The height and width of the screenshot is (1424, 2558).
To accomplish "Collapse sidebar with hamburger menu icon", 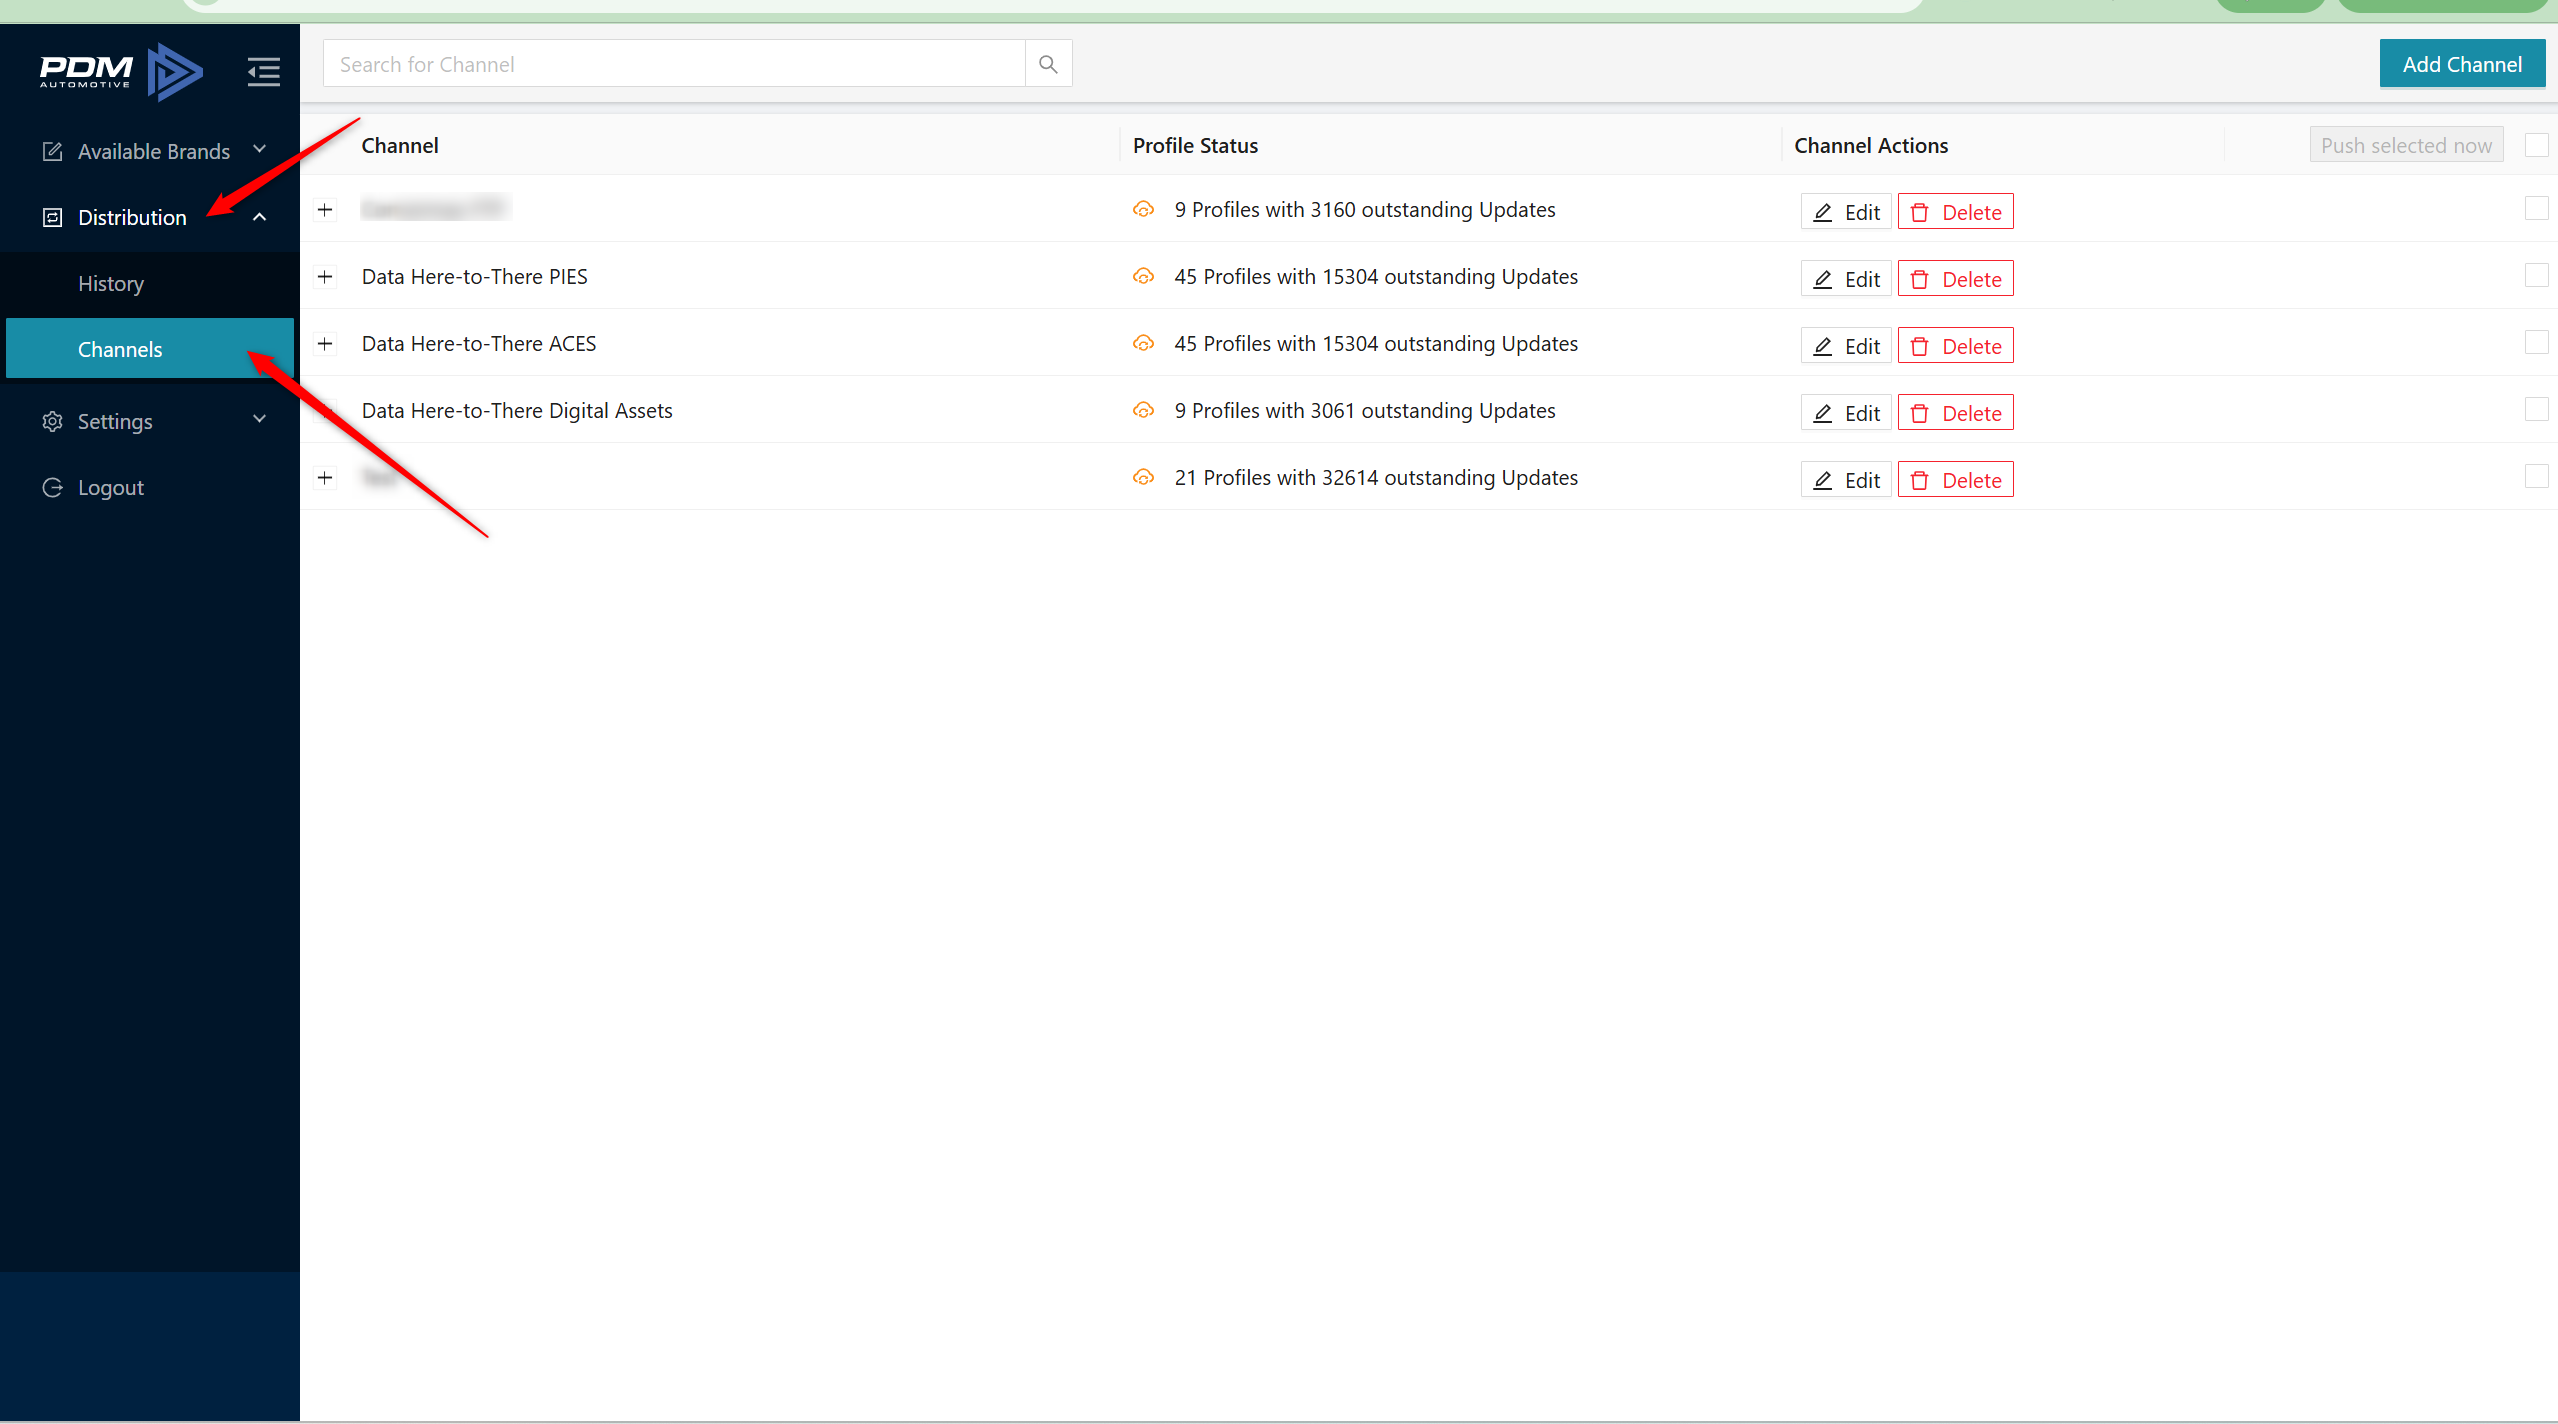I will point(263,71).
